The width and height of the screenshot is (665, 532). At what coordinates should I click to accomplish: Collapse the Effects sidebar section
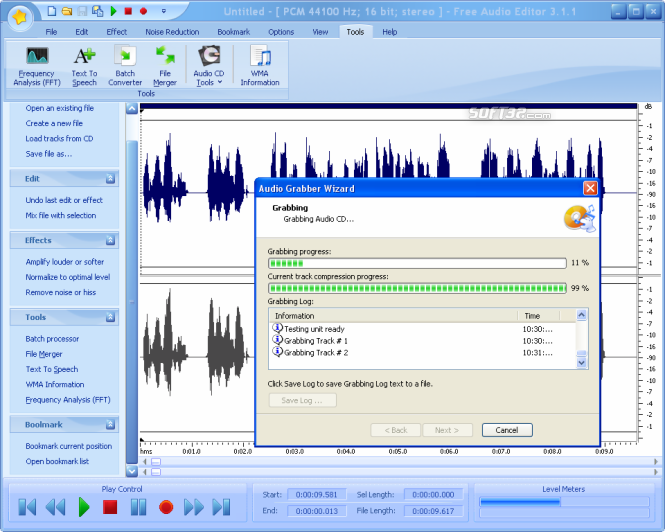pos(110,241)
